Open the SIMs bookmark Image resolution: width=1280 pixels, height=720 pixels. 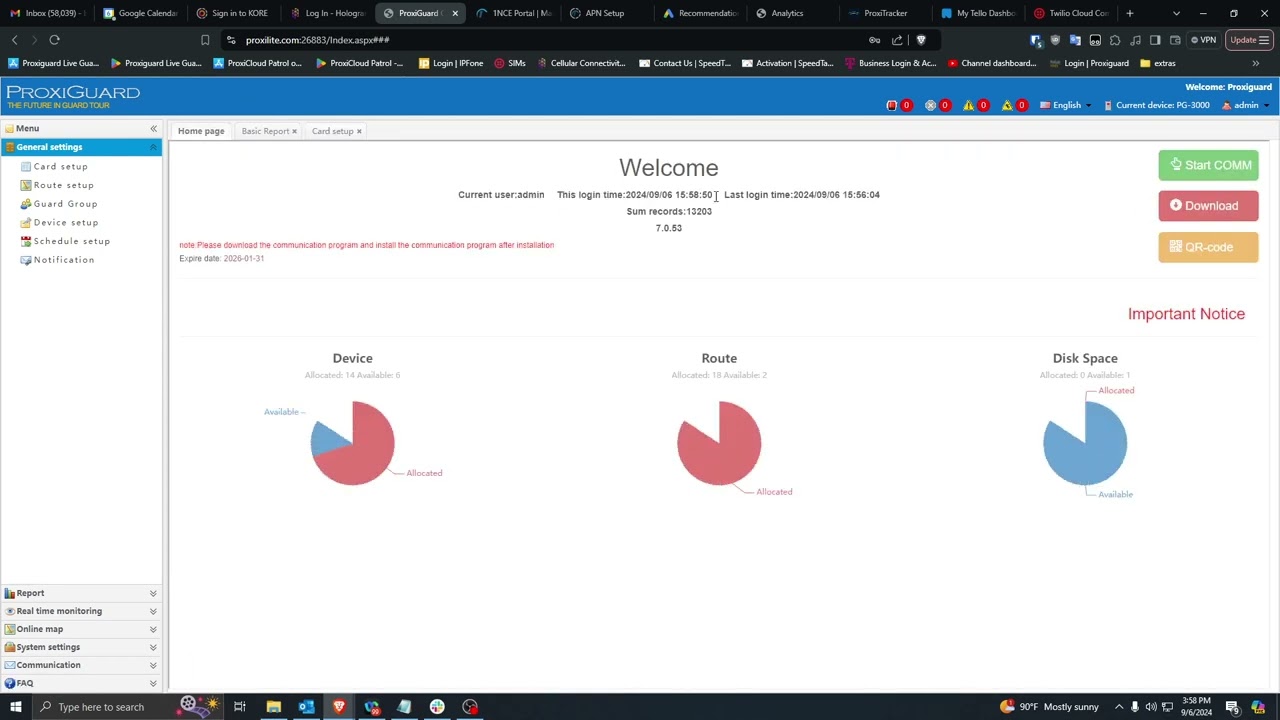[510, 63]
